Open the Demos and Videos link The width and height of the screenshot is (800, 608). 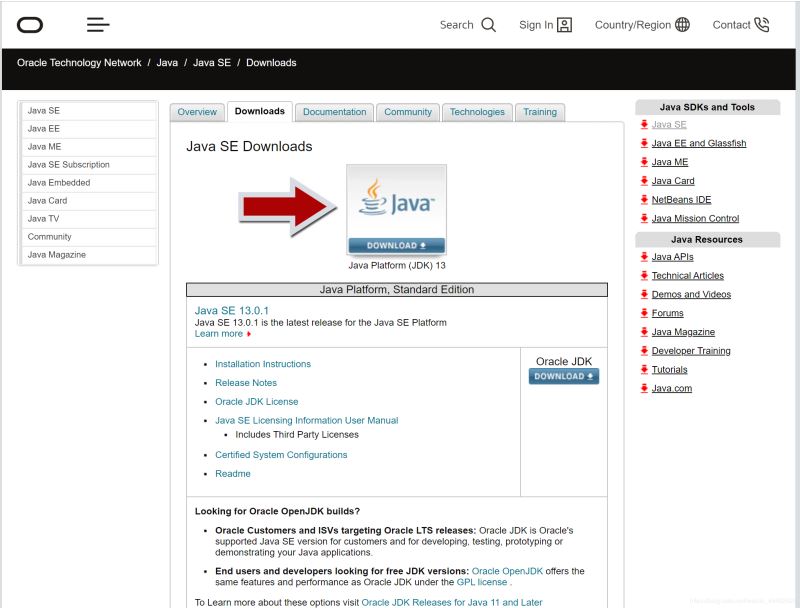pyautogui.click(x=691, y=294)
